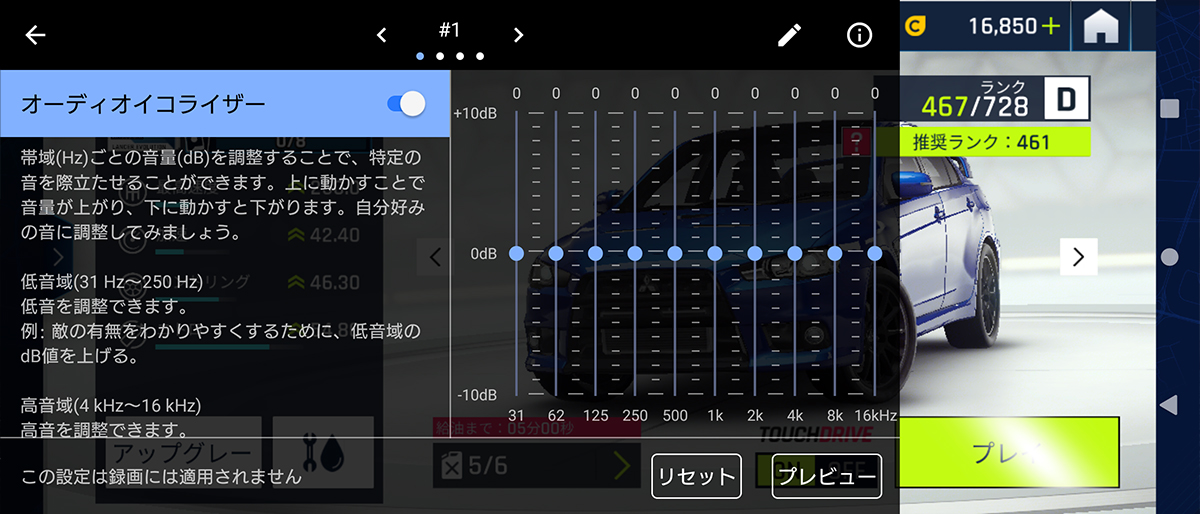Tap the back arrow icon
Viewport: 1200px width, 514px height.
click(x=36, y=35)
